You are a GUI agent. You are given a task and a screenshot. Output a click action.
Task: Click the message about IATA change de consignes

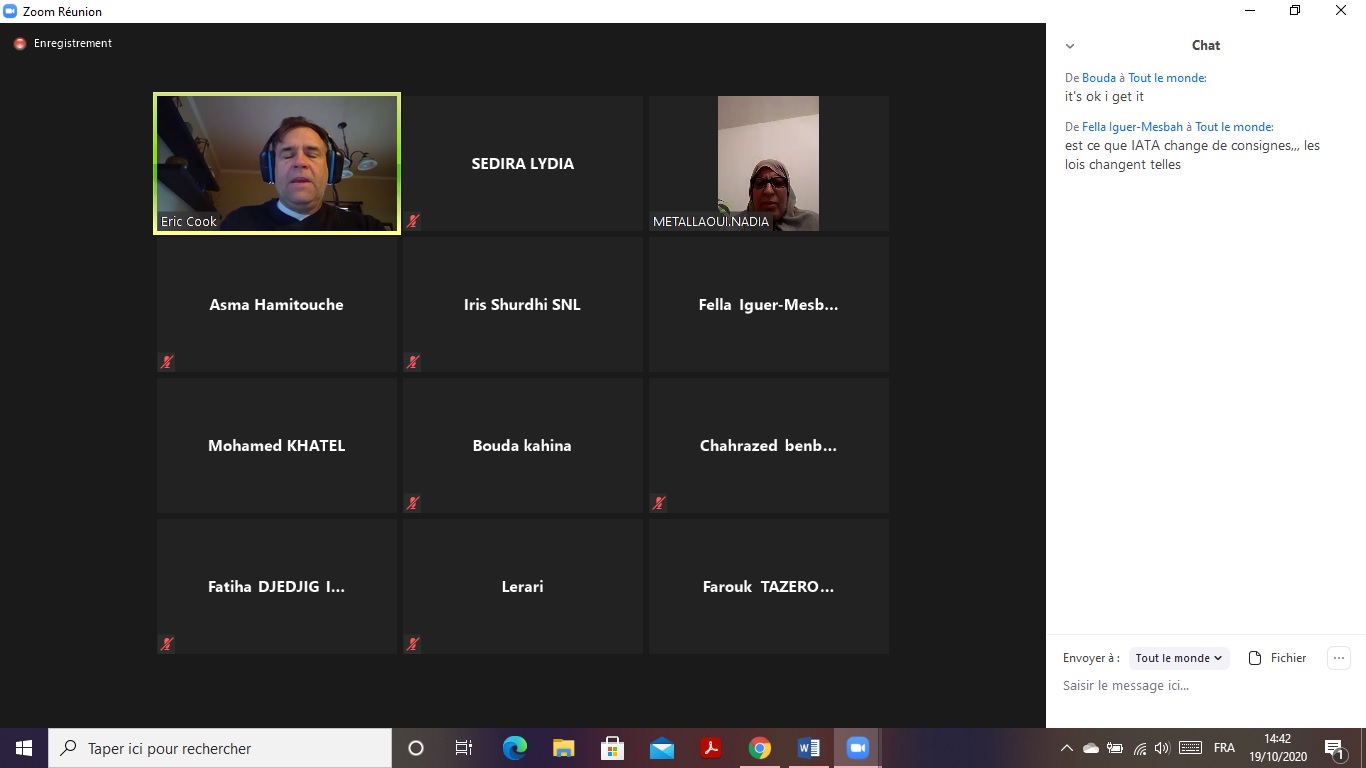1192,155
